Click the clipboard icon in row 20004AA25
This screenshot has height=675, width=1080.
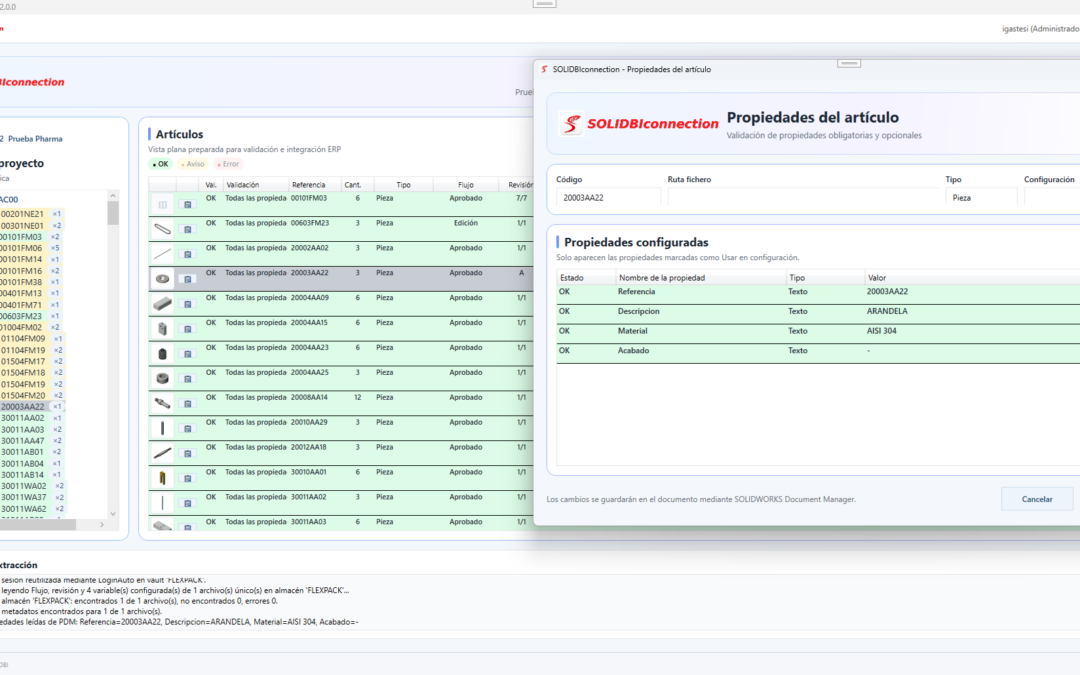coord(187,378)
